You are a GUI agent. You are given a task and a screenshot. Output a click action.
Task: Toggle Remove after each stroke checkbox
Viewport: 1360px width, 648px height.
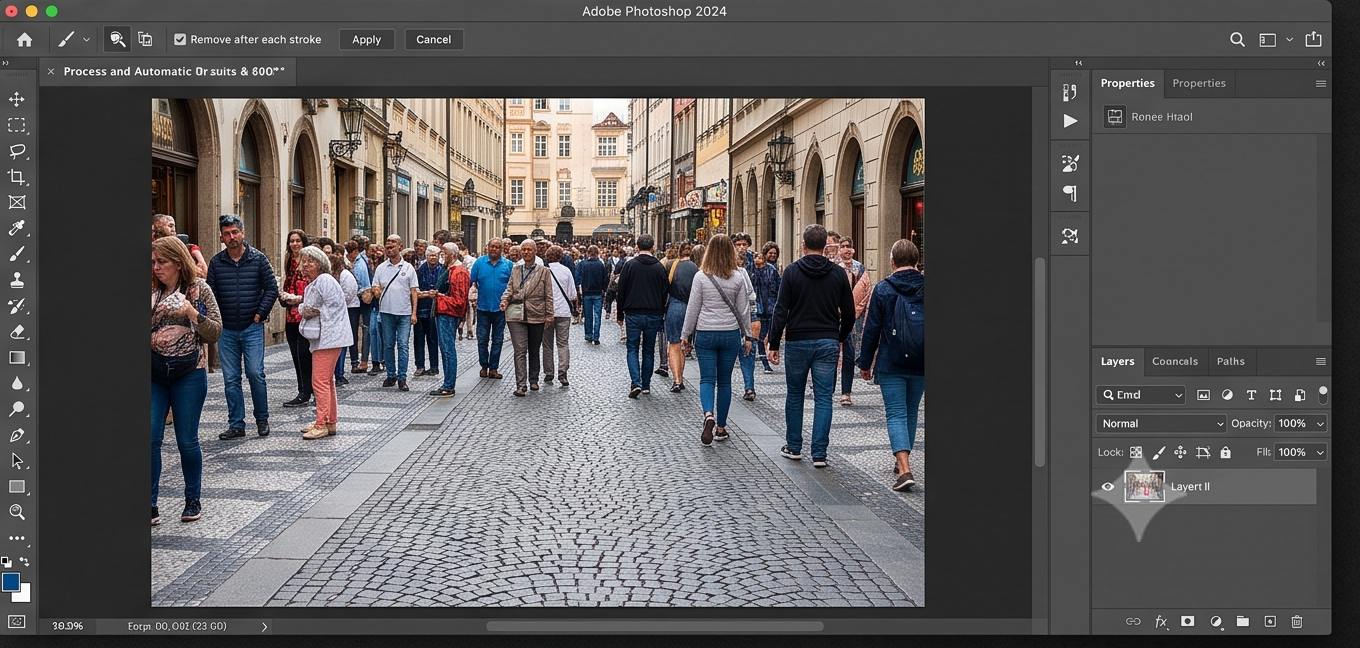point(180,39)
